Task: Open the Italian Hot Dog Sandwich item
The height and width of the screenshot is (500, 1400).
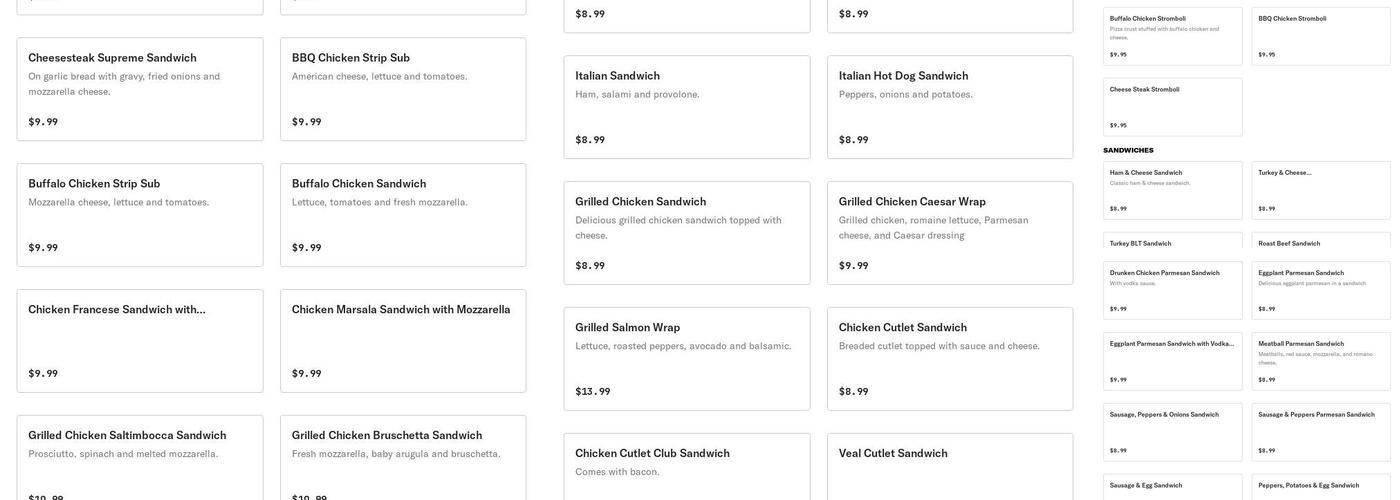Action: [x=950, y=107]
